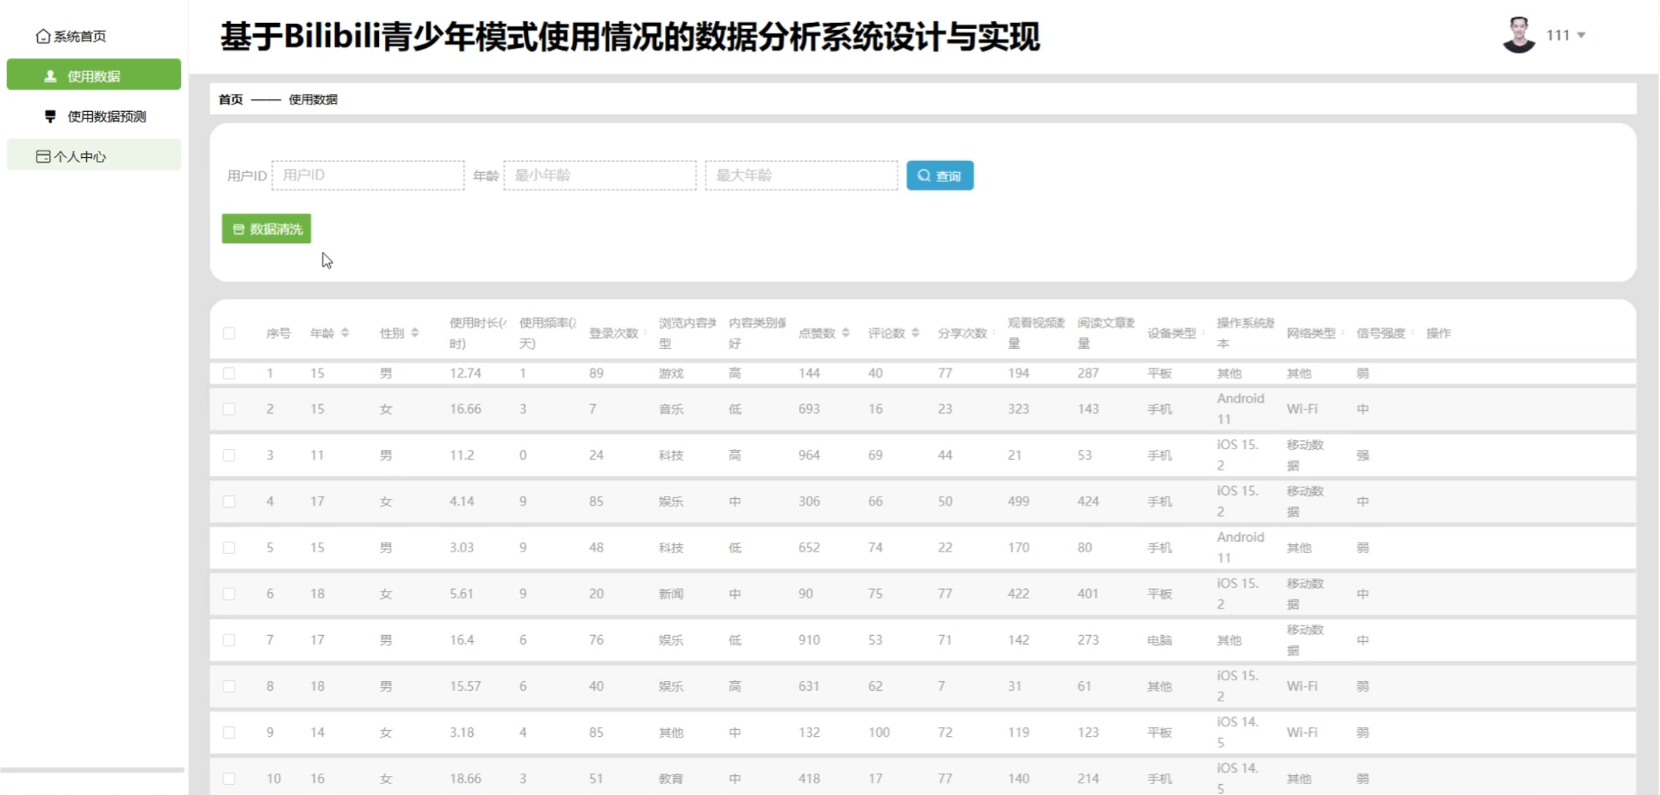The width and height of the screenshot is (1660, 795).
Task: Click usage duration 12.74 in row 1
Action: tap(465, 373)
